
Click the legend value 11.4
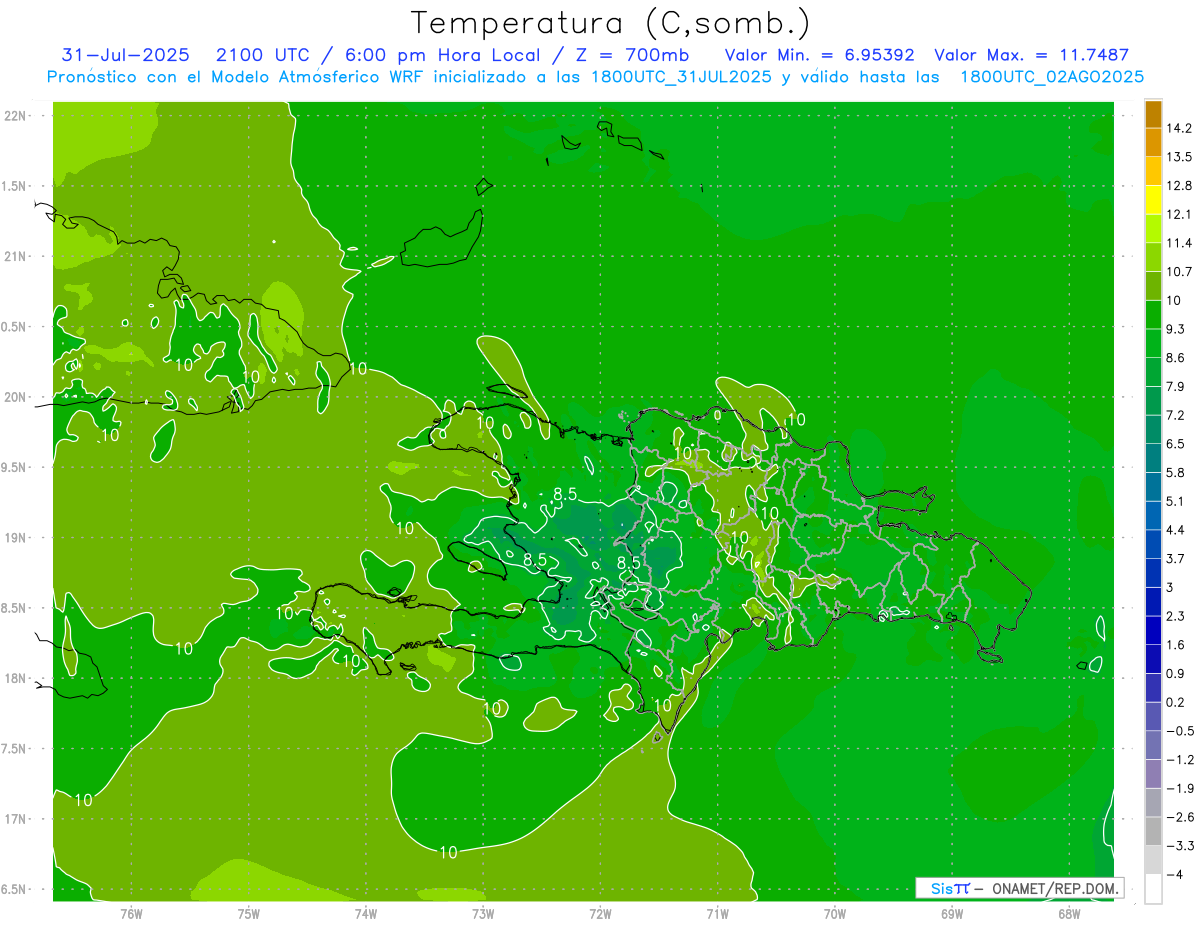(1179, 243)
